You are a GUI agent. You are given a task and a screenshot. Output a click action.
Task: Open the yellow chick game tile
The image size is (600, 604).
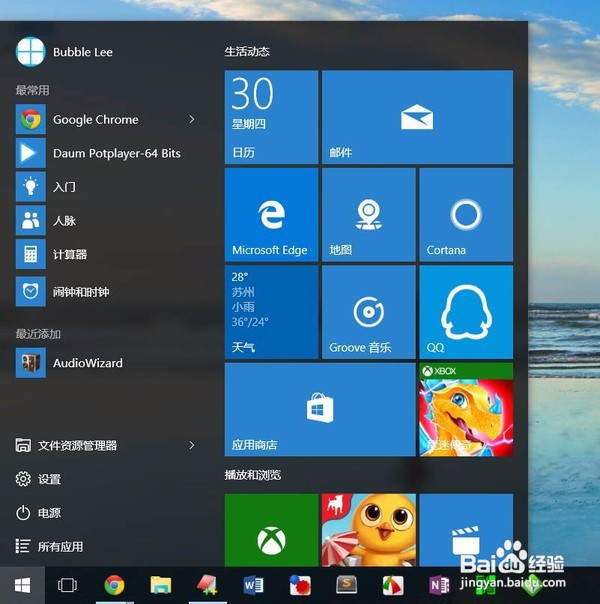[x=369, y=530]
